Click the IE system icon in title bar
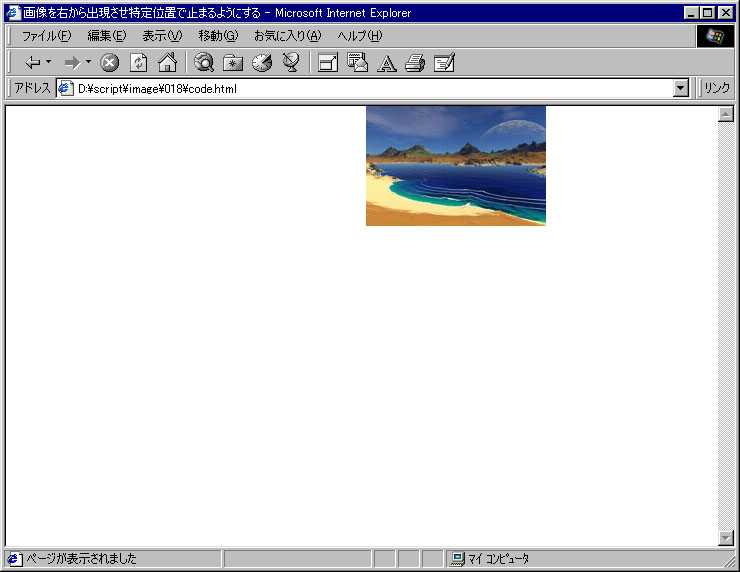This screenshot has height=572, width=740. point(14,12)
